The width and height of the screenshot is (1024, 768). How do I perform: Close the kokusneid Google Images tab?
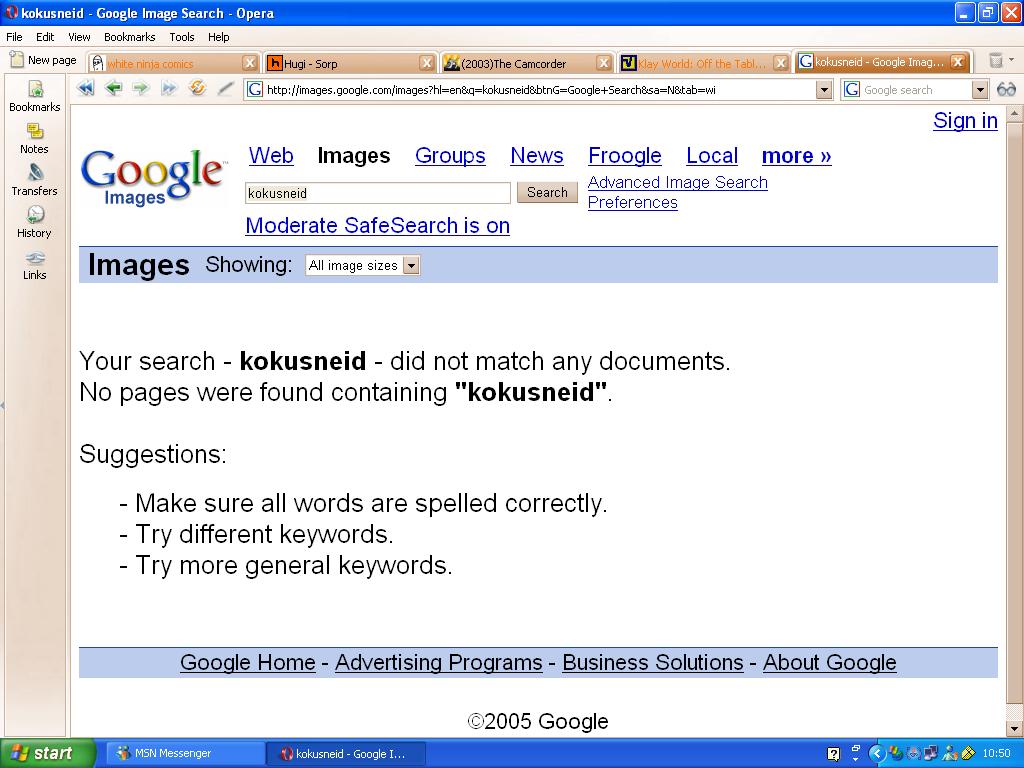[957, 62]
